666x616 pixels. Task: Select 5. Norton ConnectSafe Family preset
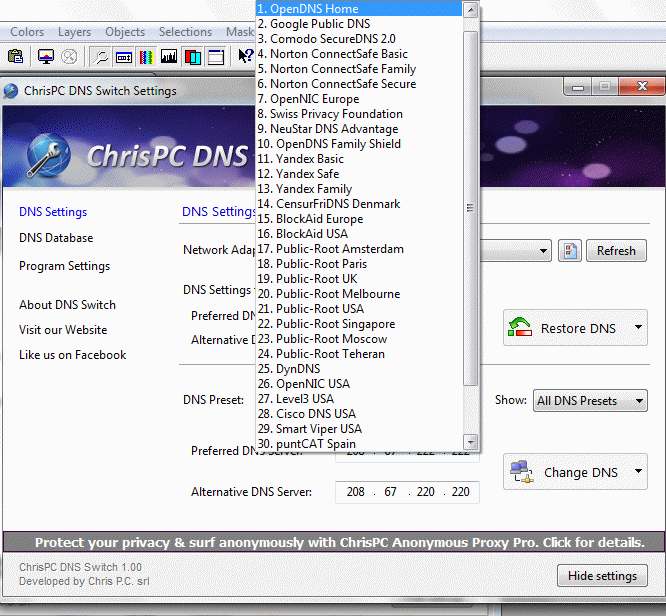click(359, 69)
